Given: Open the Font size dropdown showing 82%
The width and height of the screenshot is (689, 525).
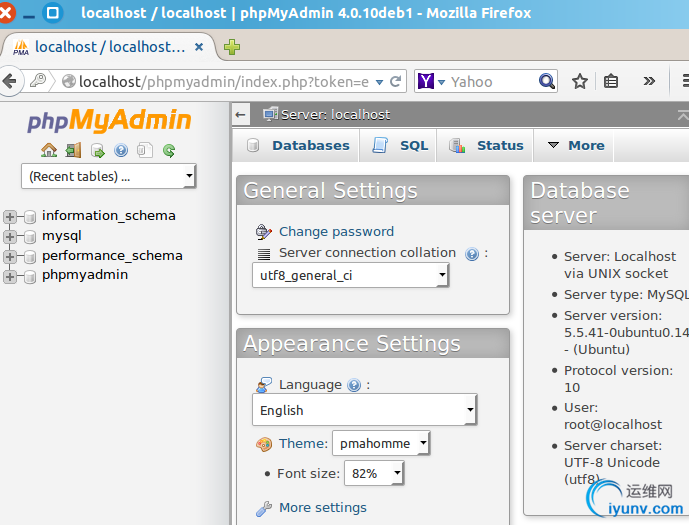Looking at the screenshot, I should click(374, 473).
